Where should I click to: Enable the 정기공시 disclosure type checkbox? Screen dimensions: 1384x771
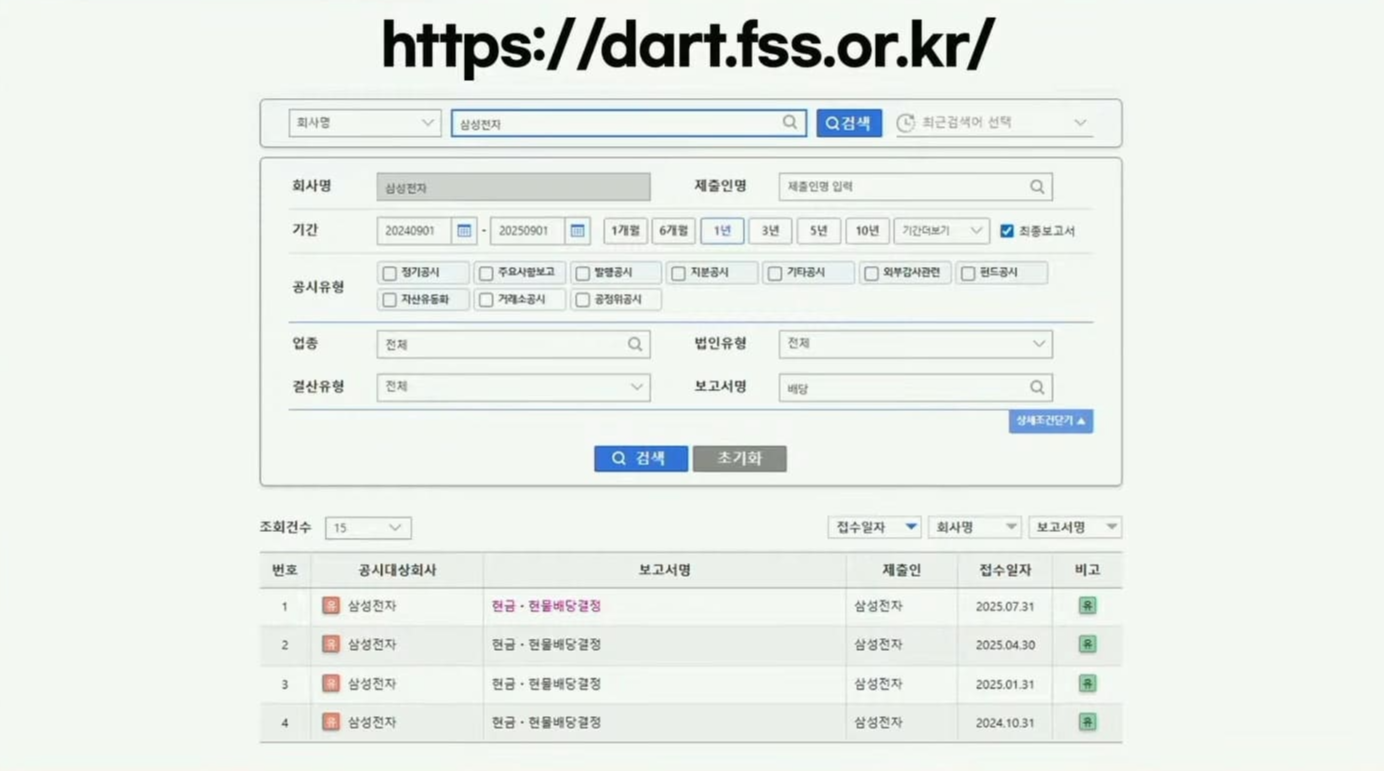click(x=389, y=271)
